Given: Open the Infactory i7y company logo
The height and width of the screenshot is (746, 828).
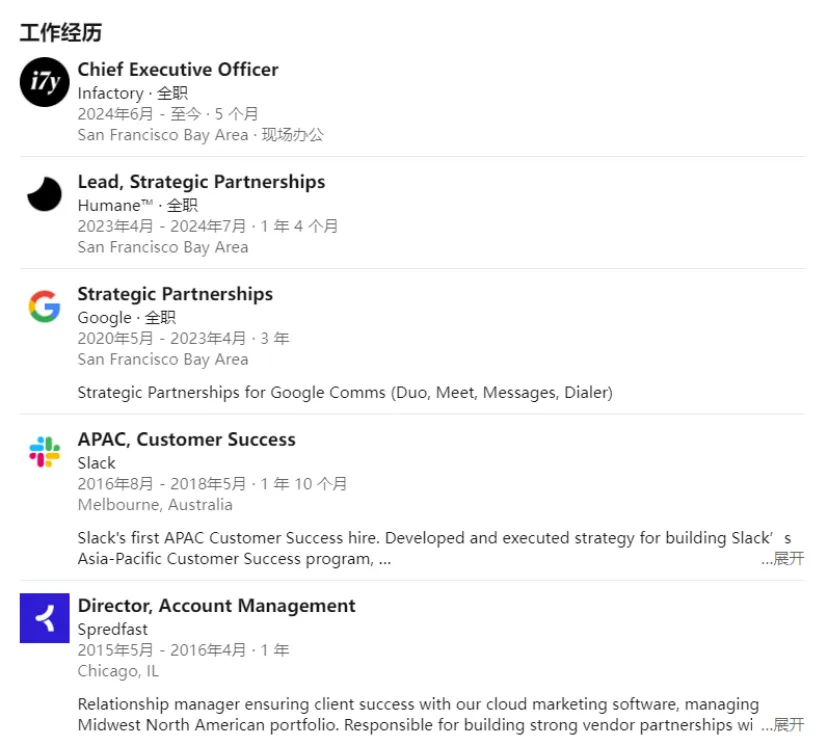Looking at the screenshot, I should pos(44,82).
